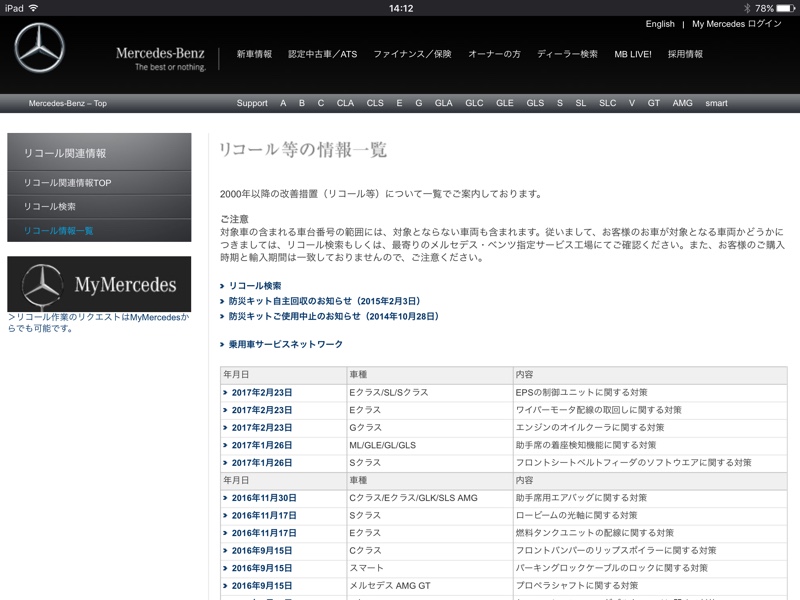This screenshot has width=800, height=600.
Task: Click the リコール関連情報 sidebar header
Action: pyautogui.click(x=99, y=153)
